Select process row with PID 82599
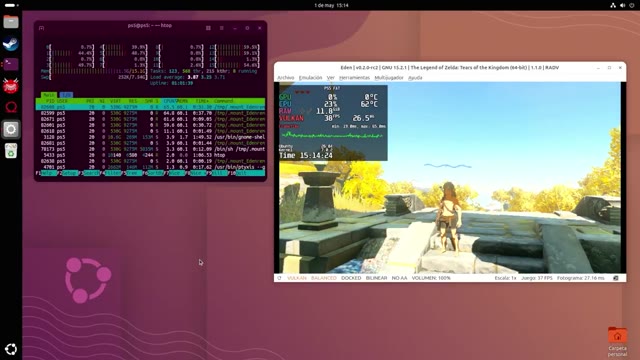Viewport: 640px width, 360px height. point(150,113)
